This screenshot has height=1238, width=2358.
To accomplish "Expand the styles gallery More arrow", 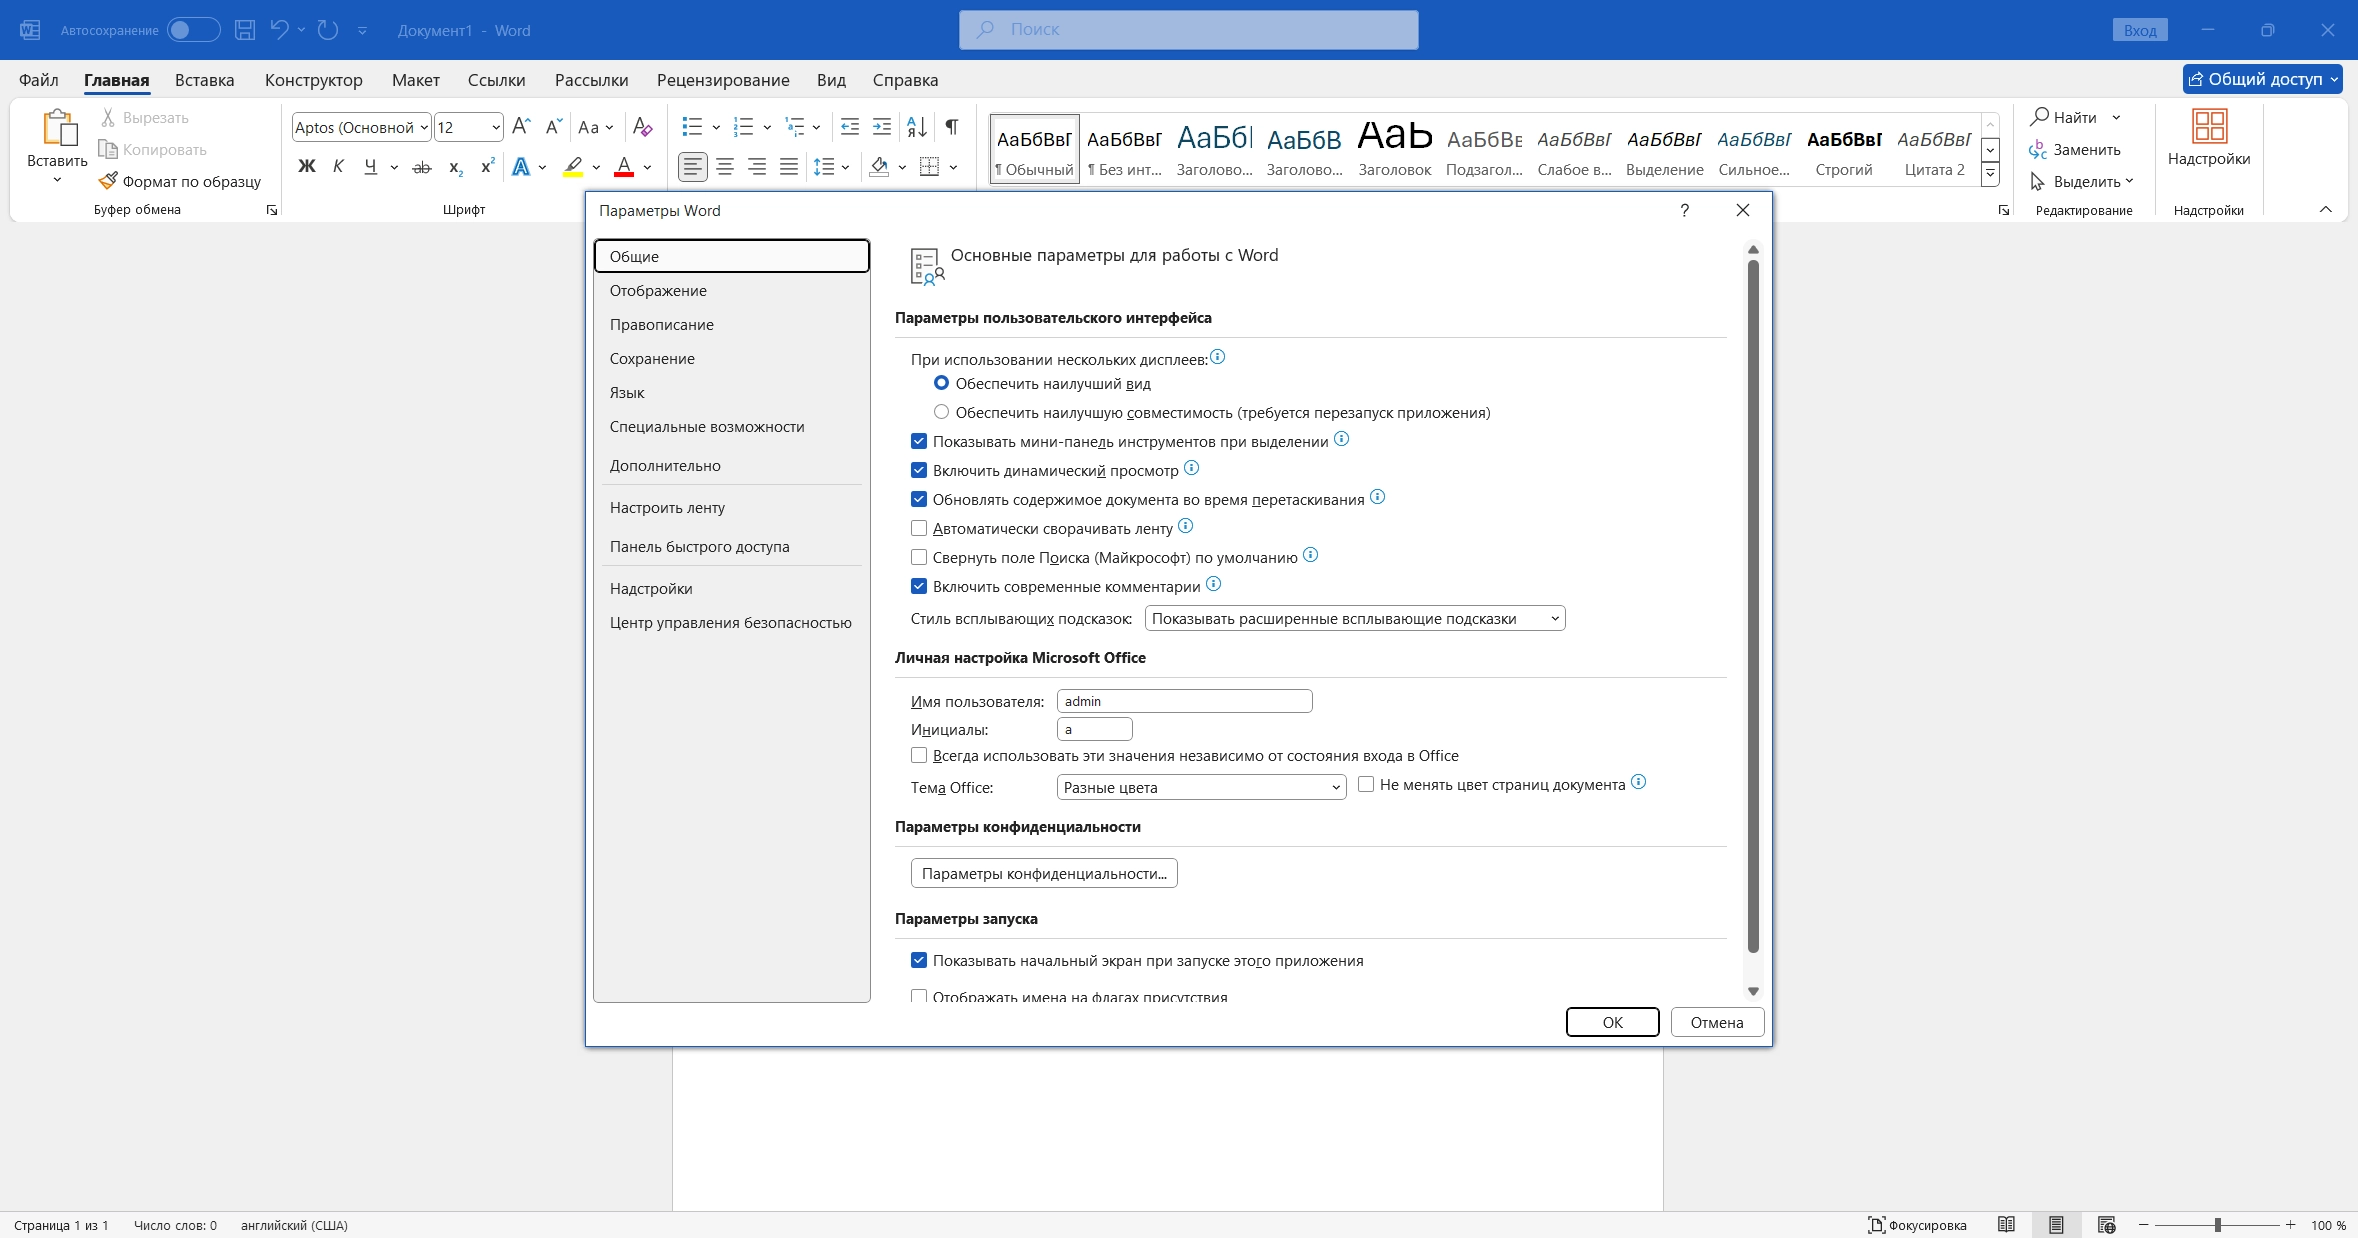I will [1990, 173].
